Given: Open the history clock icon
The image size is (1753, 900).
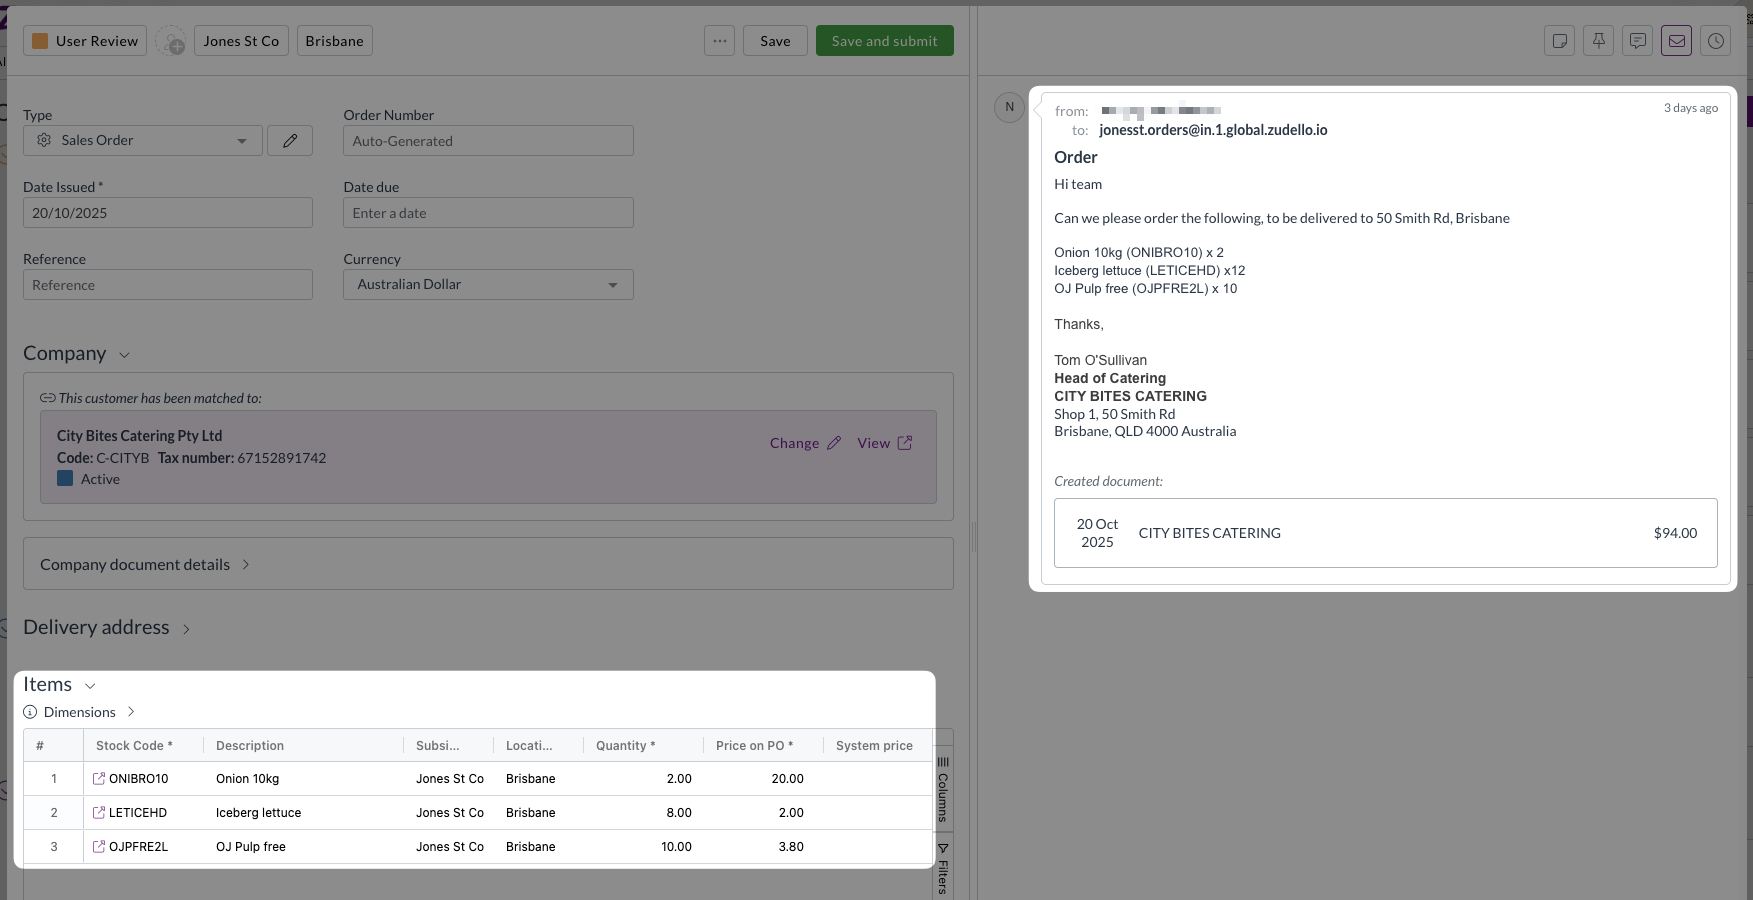Looking at the screenshot, I should click(x=1715, y=41).
